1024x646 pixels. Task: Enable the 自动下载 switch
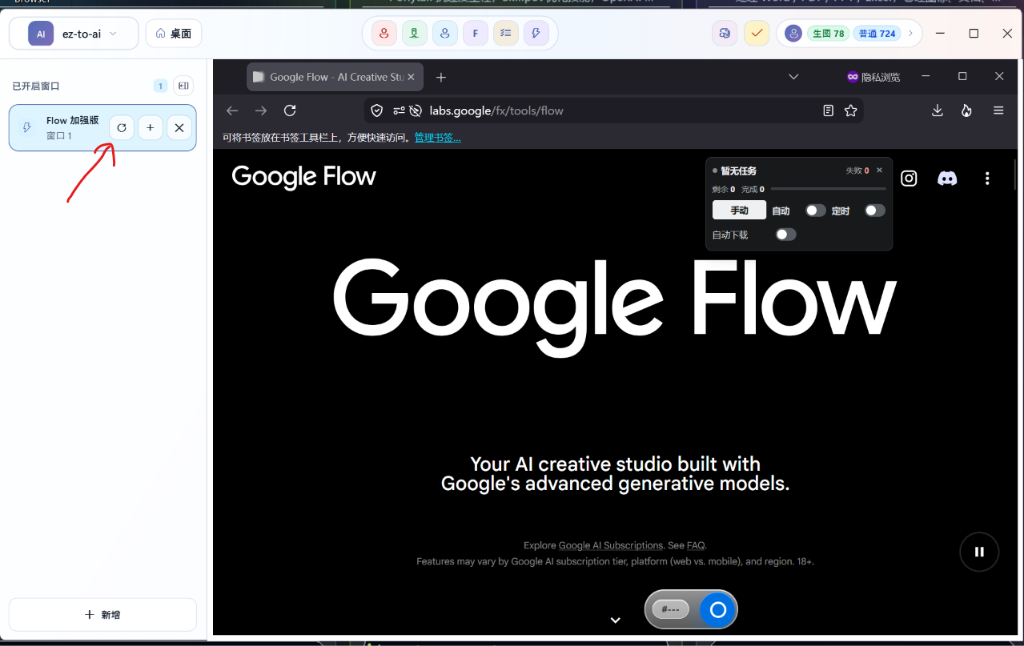coord(786,234)
